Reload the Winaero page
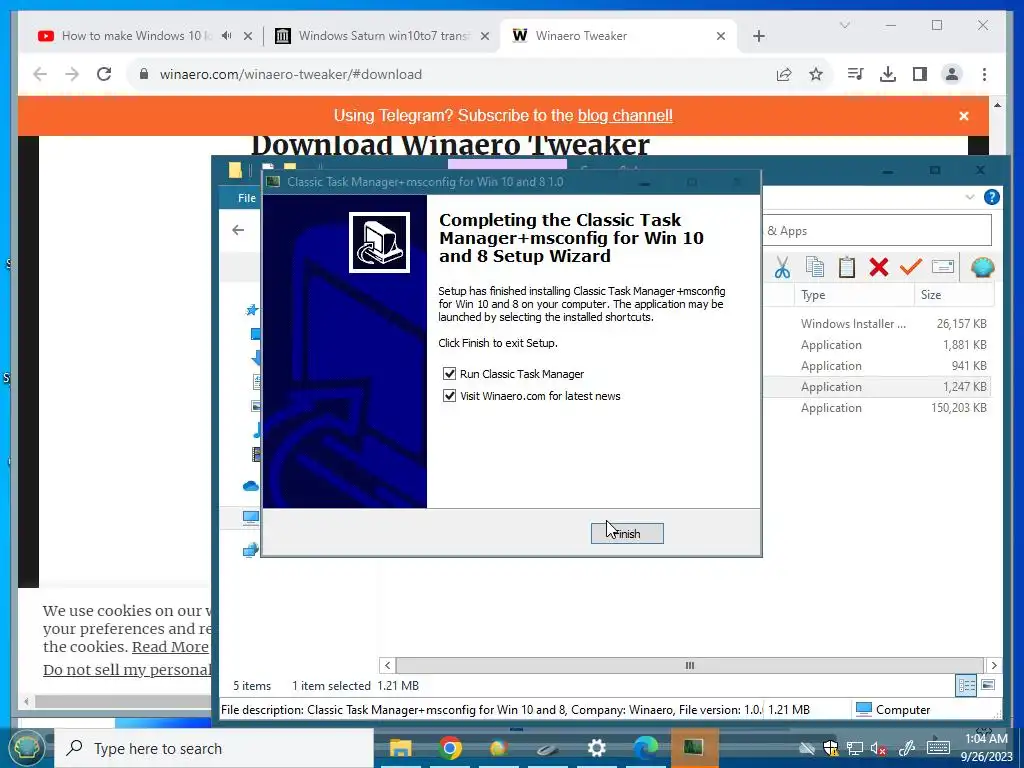The width and height of the screenshot is (1024, 768). coord(104,74)
